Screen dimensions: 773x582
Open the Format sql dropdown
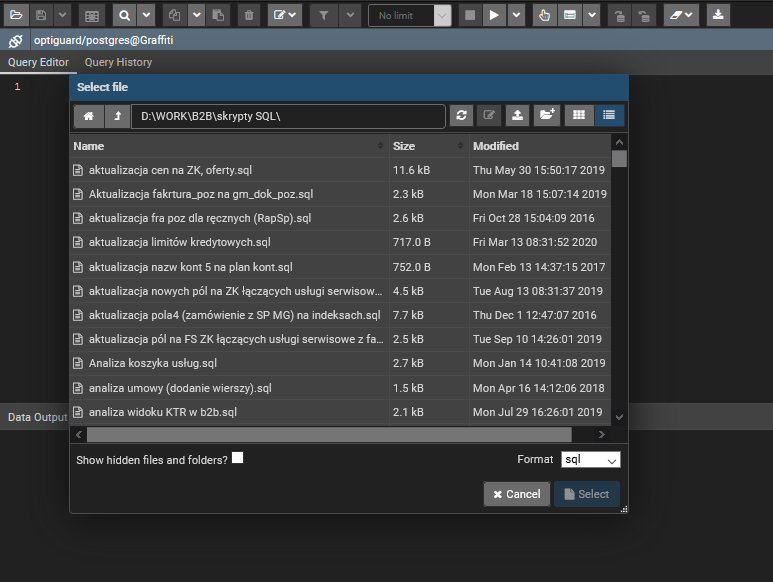click(590, 459)
